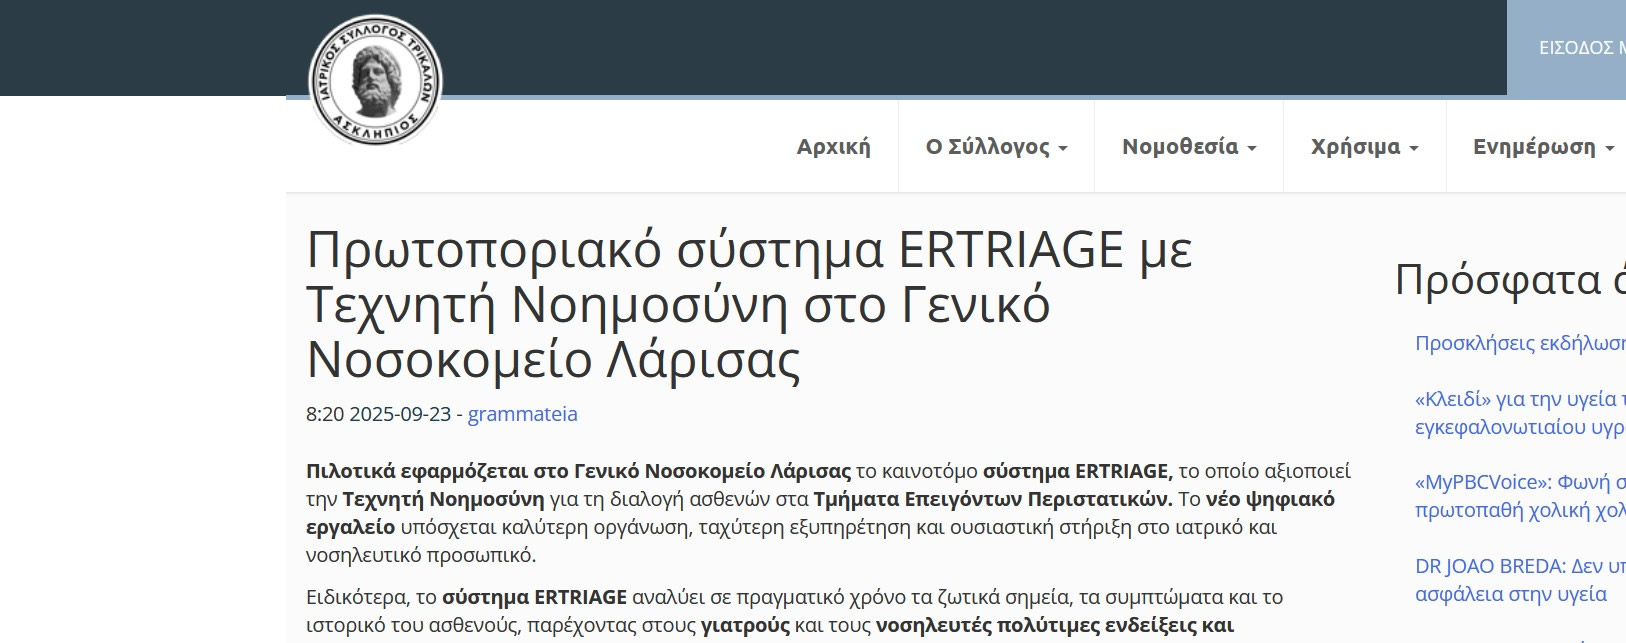Click the Πρόσφατα sidebar heading
The height and width of the screenshot is (643, 1626).
[x=1508, y=280]
